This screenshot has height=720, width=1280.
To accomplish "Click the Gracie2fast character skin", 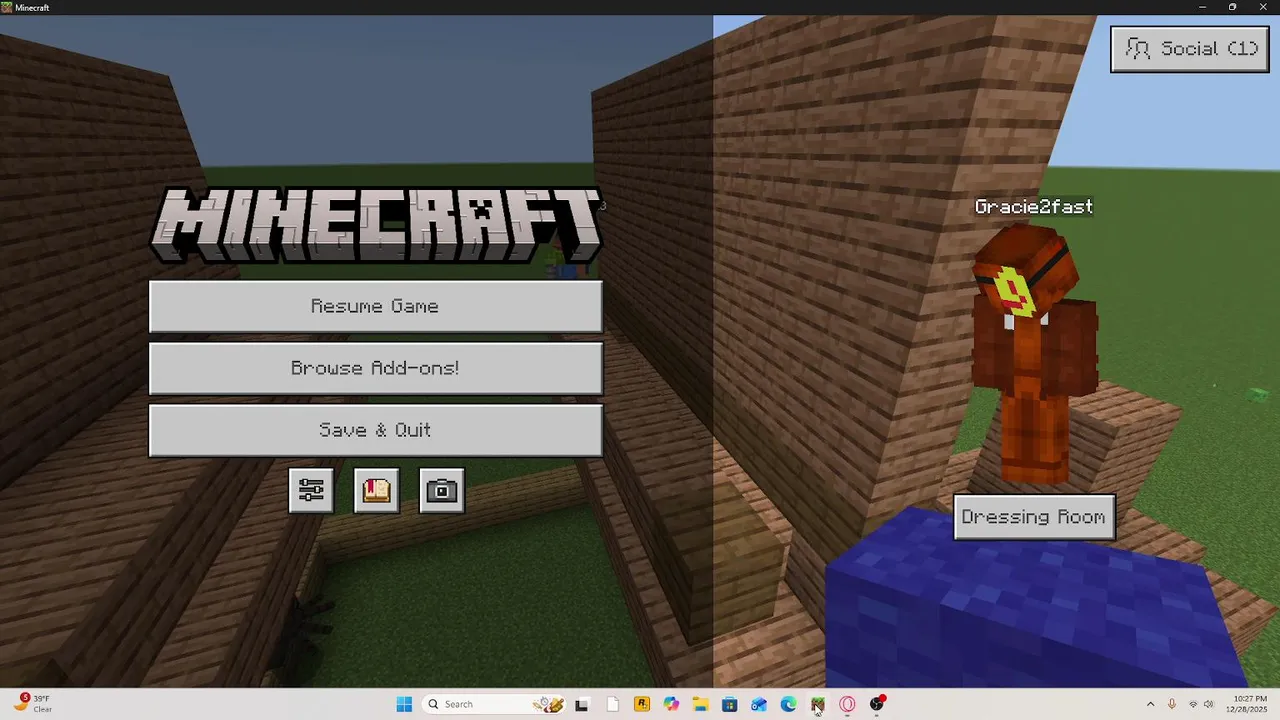I will [1033, 355].
